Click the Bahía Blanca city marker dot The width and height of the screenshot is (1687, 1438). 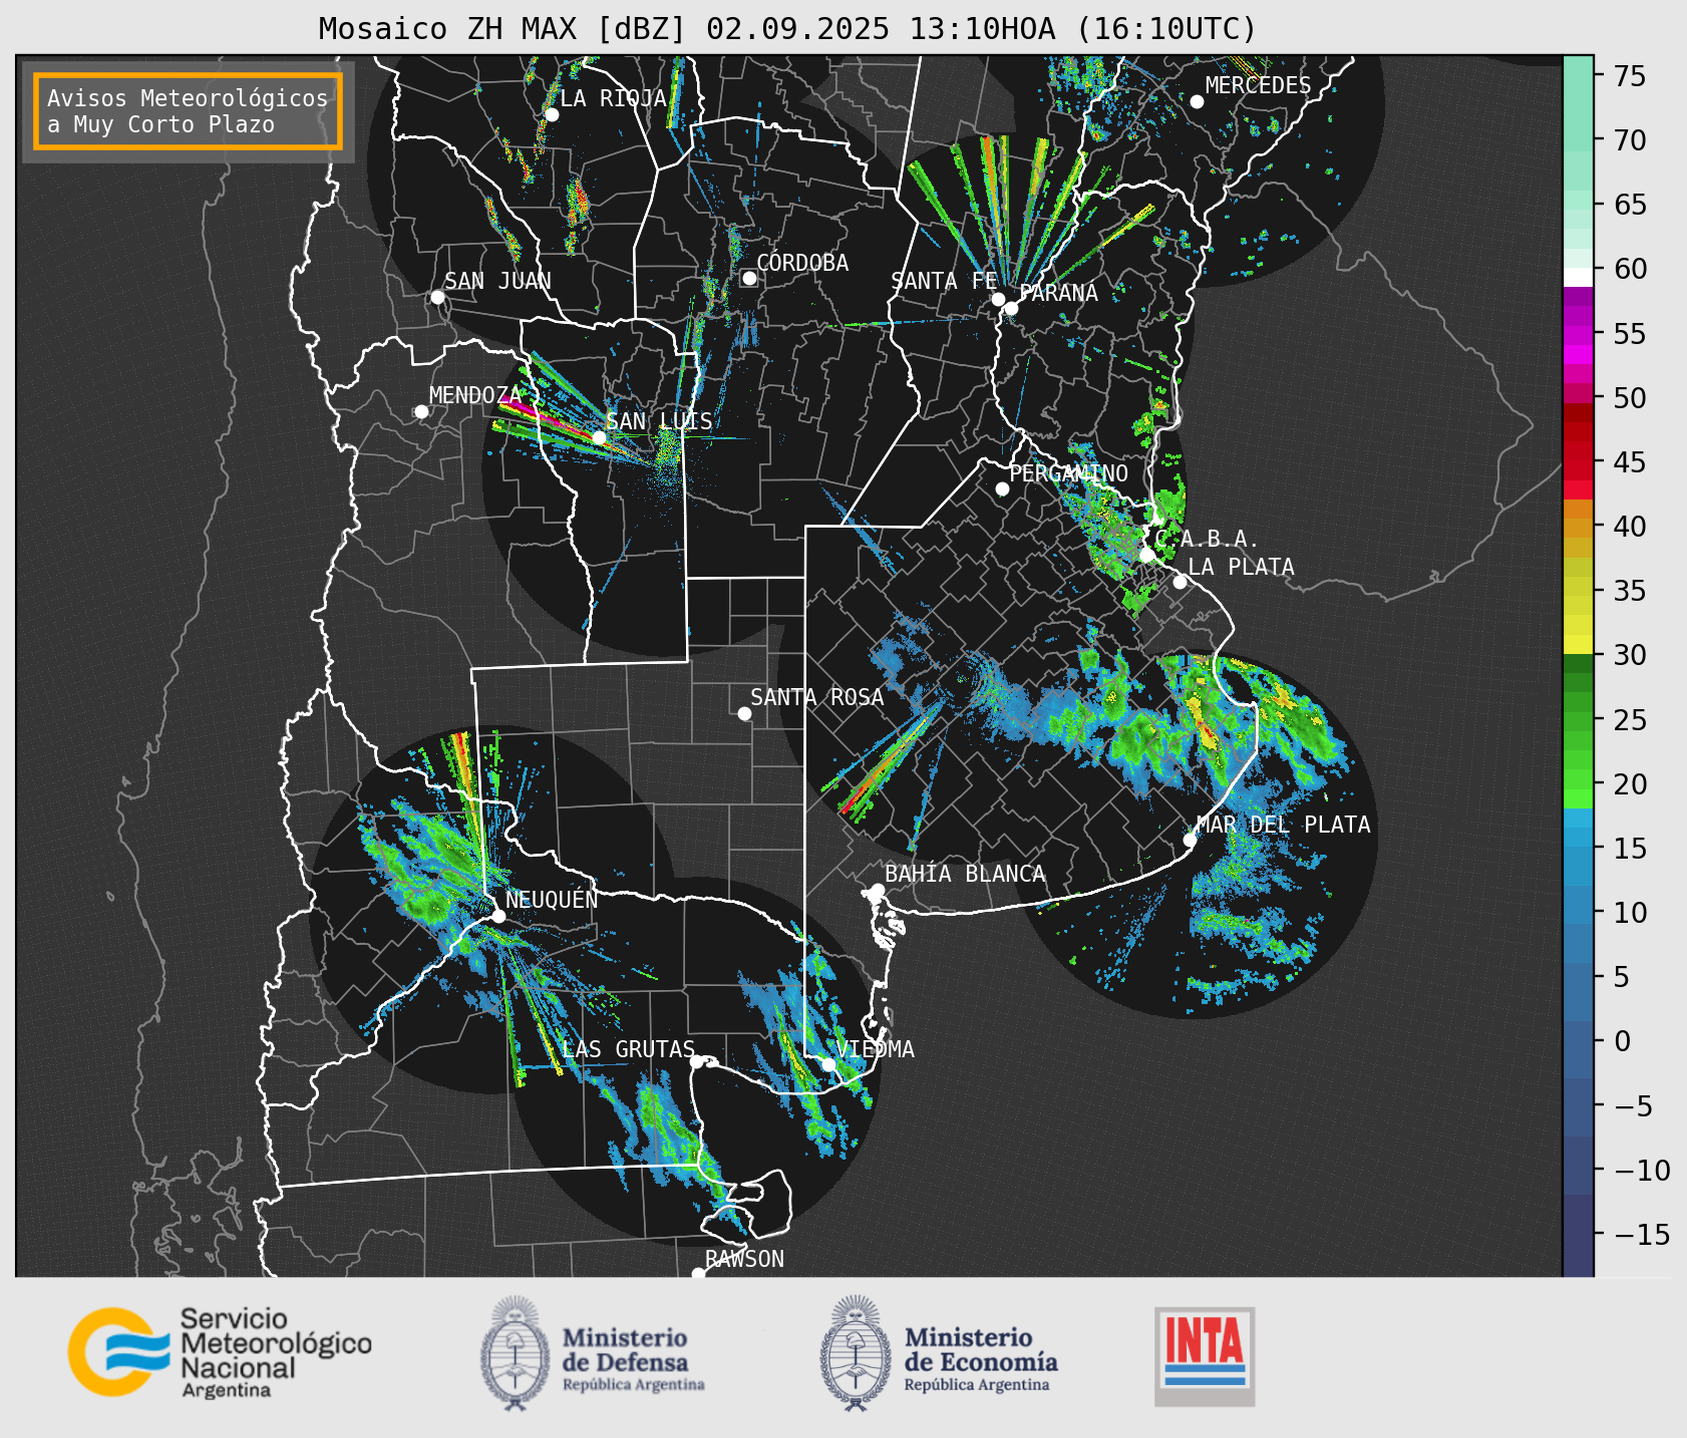click(x=877, y=890)
